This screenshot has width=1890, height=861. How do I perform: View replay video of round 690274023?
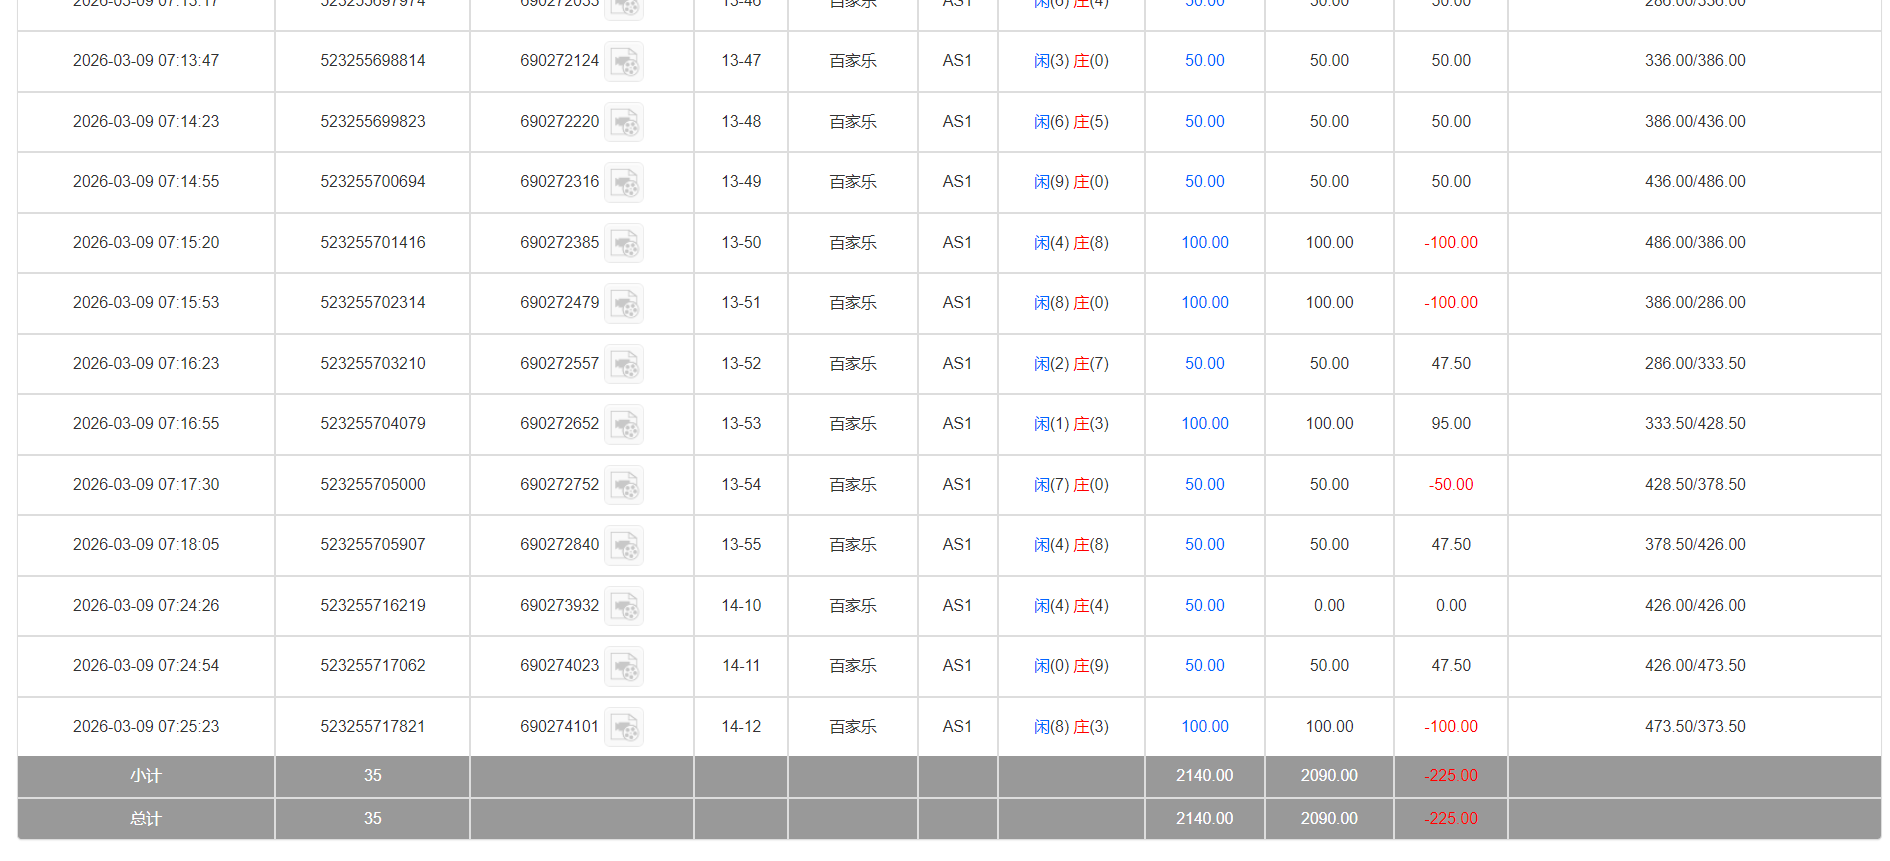625,667
